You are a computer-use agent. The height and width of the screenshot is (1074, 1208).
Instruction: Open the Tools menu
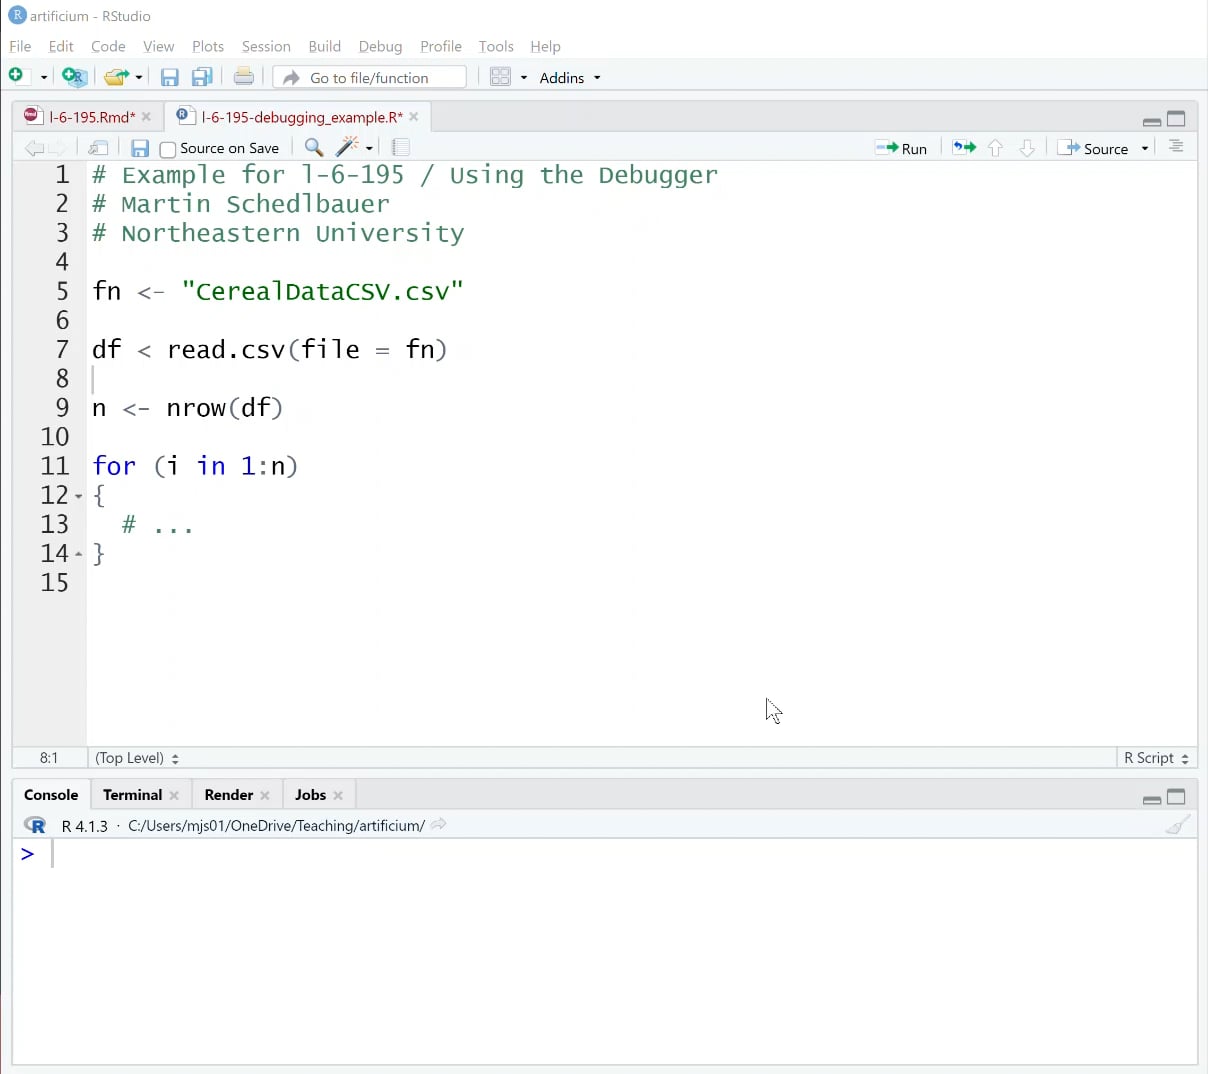(496, 46)
